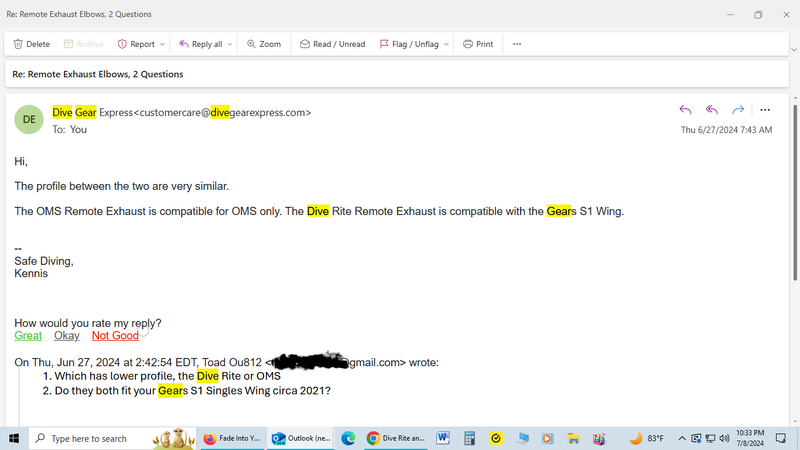Rate the reply as Okay
The width and height of the screenshot is (800, 450).
(x=67, y=336)
